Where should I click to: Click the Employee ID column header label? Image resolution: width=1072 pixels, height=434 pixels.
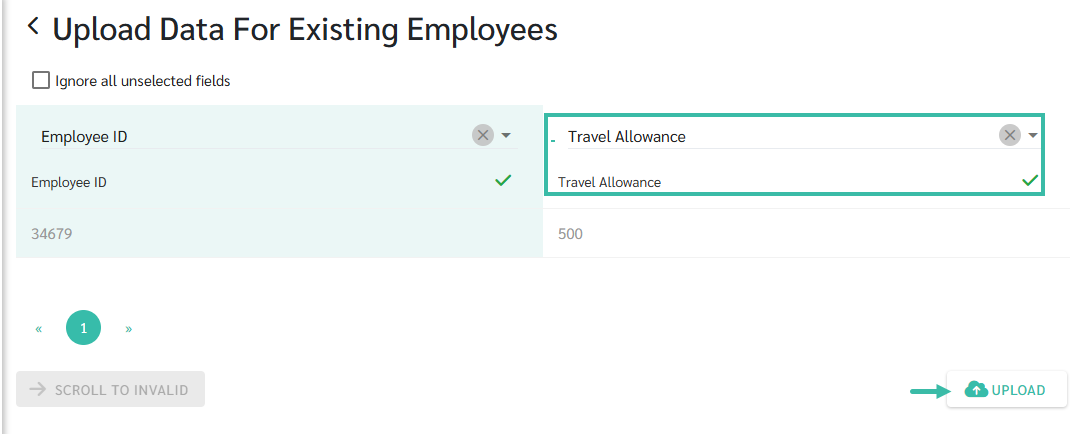69,183
